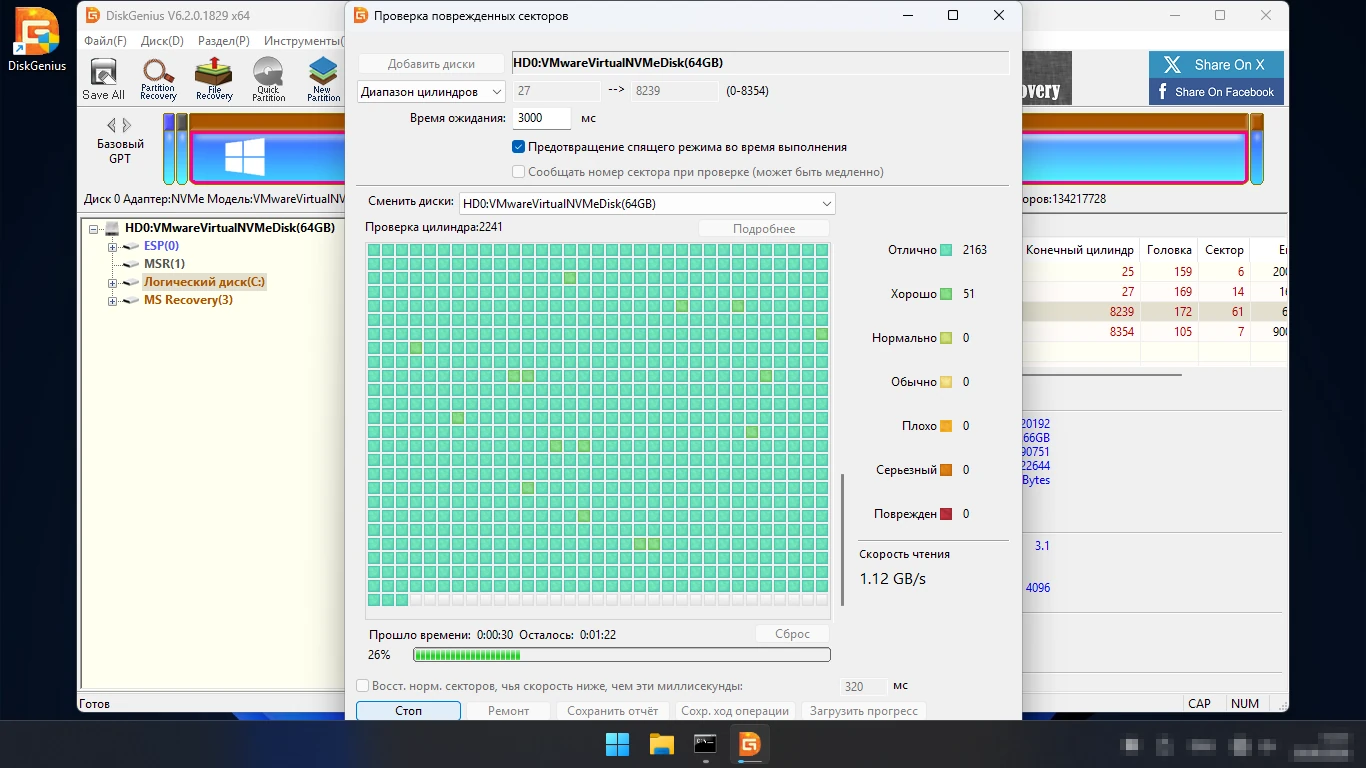Uncheck sleep mode prevention checkbox
Screen dimensions: 1366x768
(x=518, y=147)
